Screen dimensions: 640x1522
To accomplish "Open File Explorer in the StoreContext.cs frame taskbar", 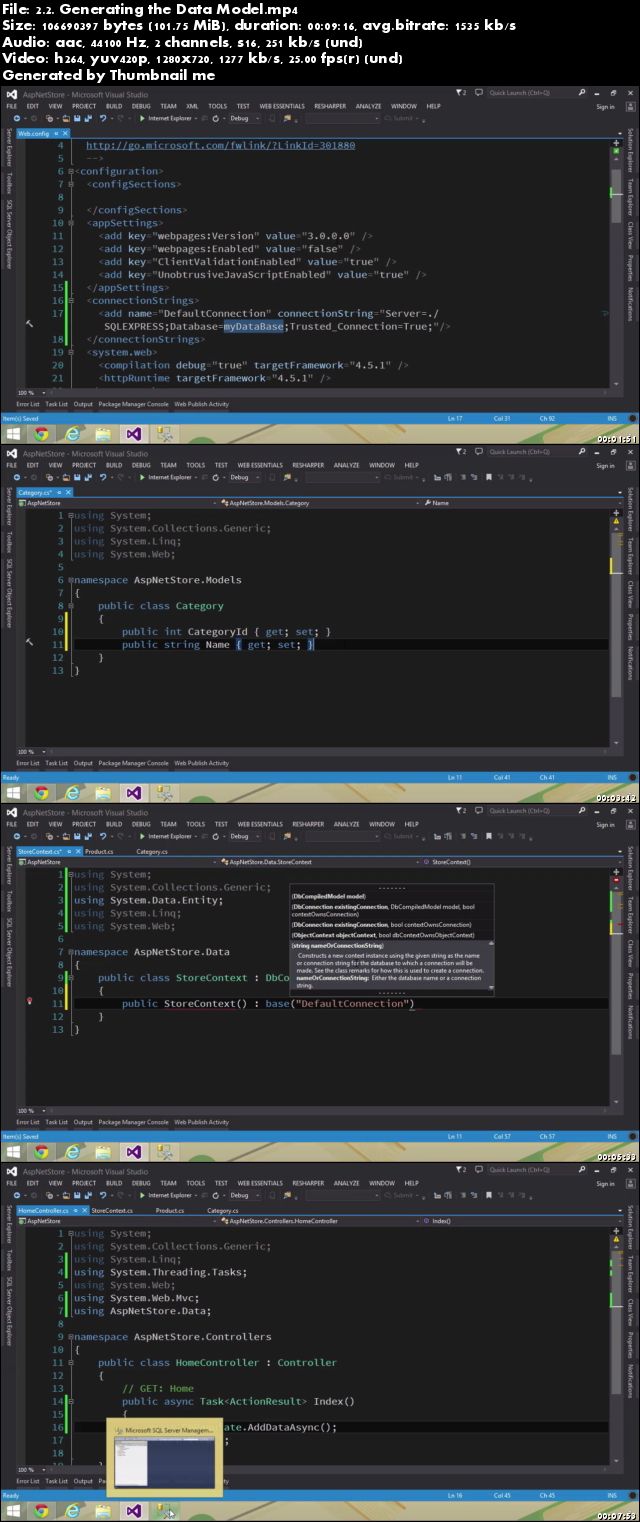I will click(x=103, y=1152).
